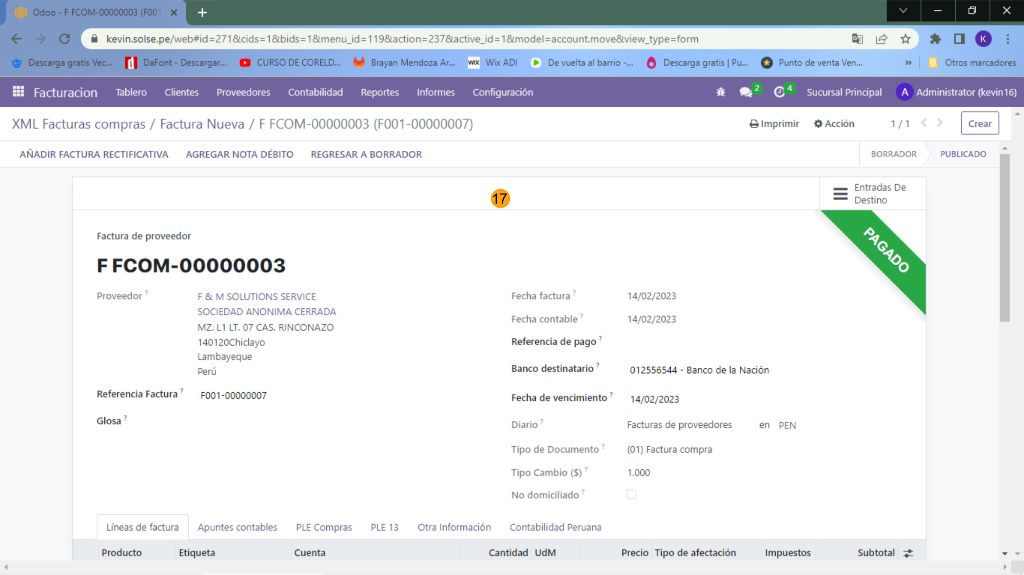This screenshot has width=1024, height=575.
Task: Go to the previous record arrow
Action: [925, 123]
